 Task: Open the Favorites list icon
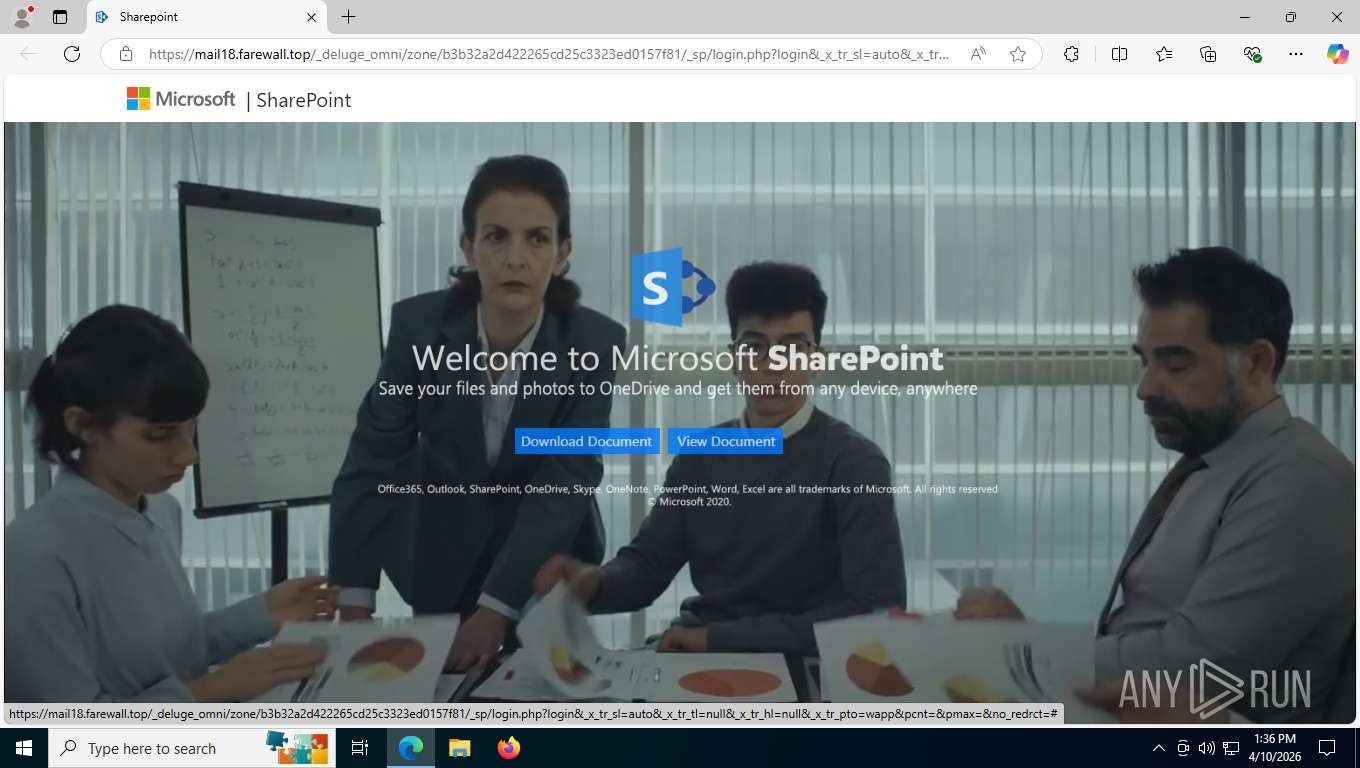tap(1164, 54)
